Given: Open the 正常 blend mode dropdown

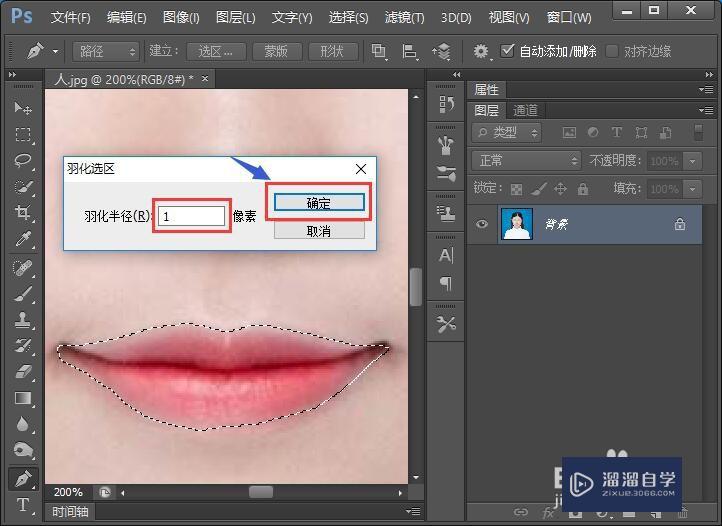Looking at the screenshot, I should [x=526, y=161].
